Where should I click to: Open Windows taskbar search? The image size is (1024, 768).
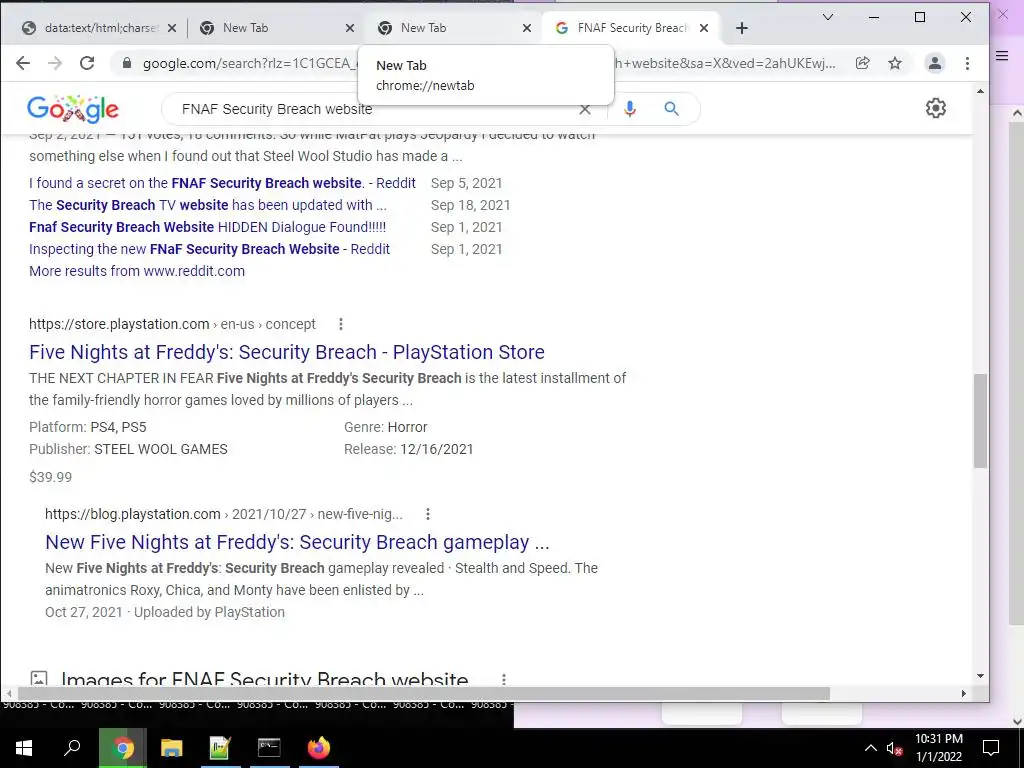coord(72,748)
